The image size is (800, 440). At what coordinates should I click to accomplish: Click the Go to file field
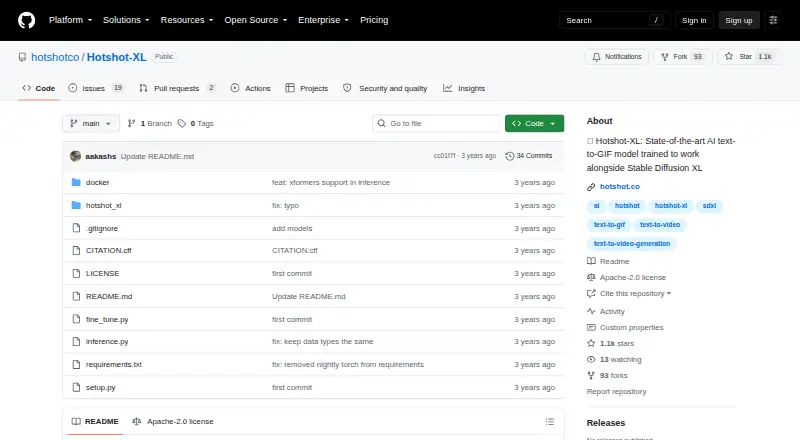pos(437,124)
